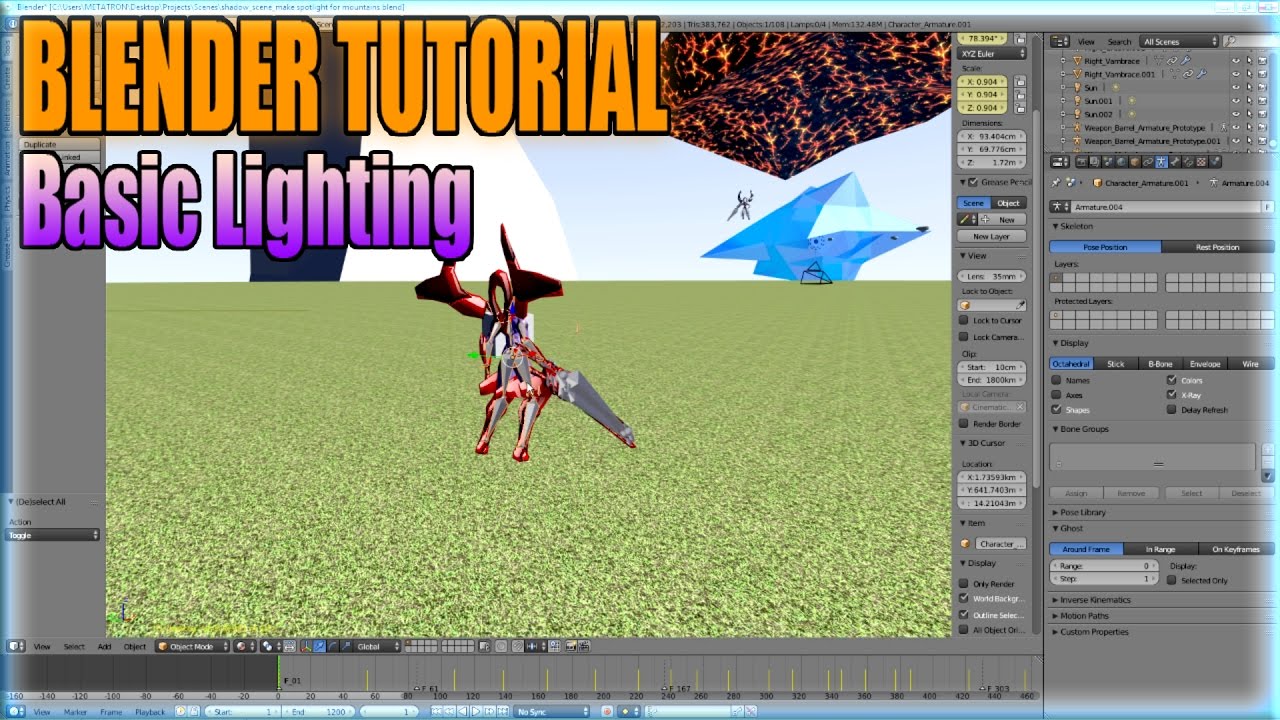Screen dimensions: 1280x720
Task: Open the Global orientation dropdown
Action: tap(376, 646)
